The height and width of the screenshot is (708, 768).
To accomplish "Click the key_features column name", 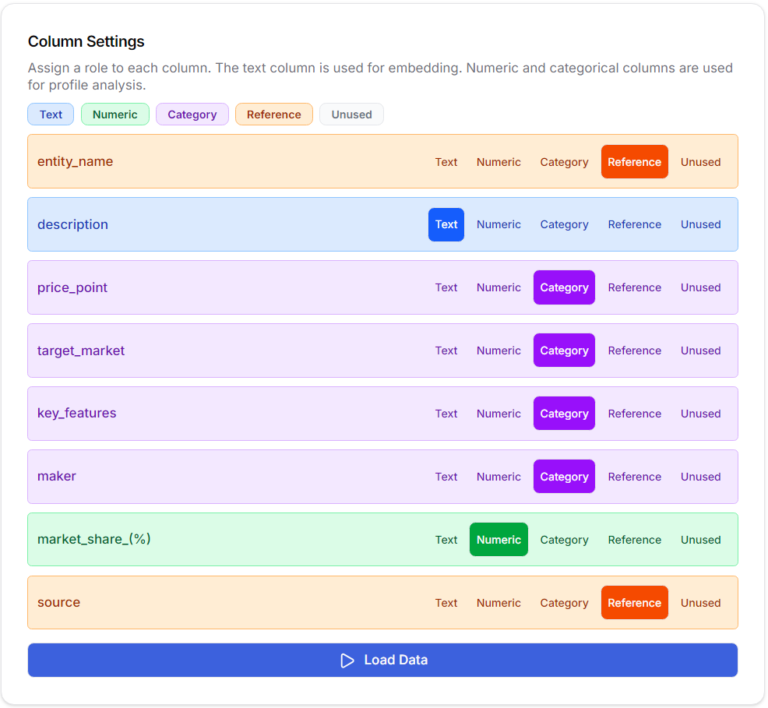I will point(77,413).
